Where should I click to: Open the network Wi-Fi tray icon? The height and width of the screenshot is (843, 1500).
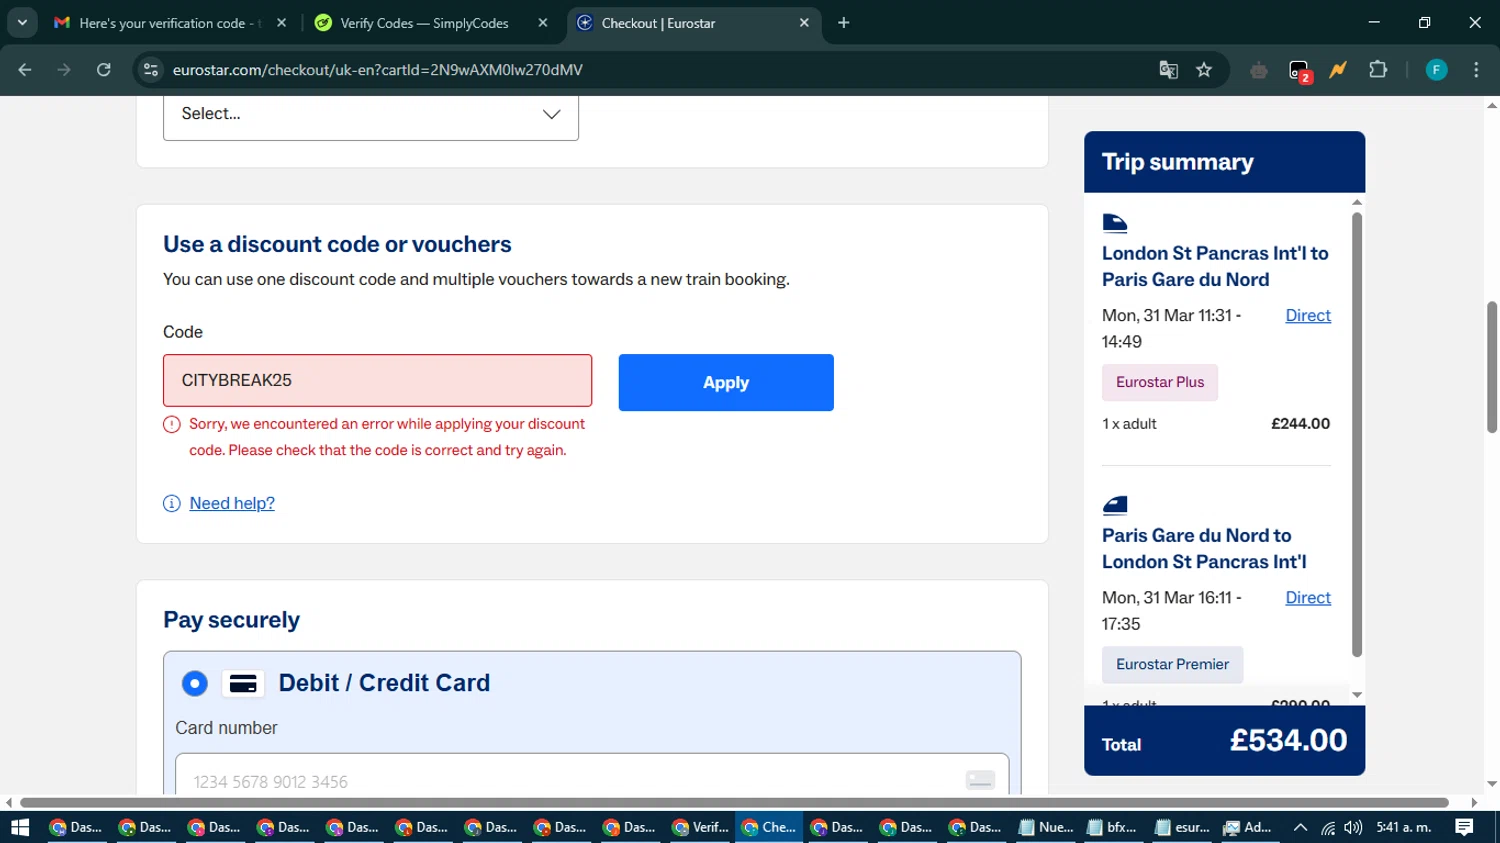tap(1328, 827)
